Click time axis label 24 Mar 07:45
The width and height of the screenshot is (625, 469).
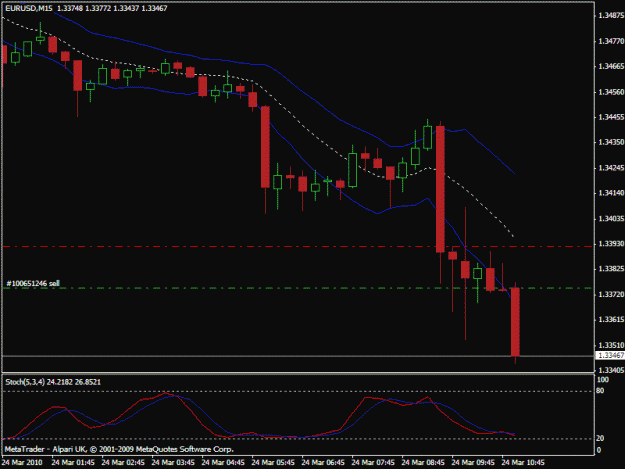coord(373,463)
